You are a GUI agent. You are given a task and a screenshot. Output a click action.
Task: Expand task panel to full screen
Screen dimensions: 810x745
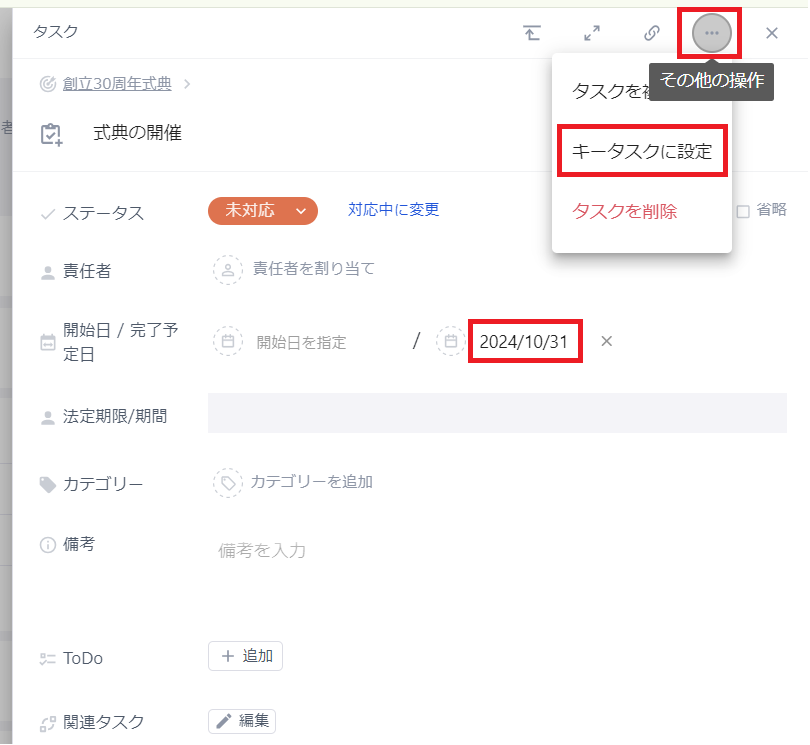(592, 33)
